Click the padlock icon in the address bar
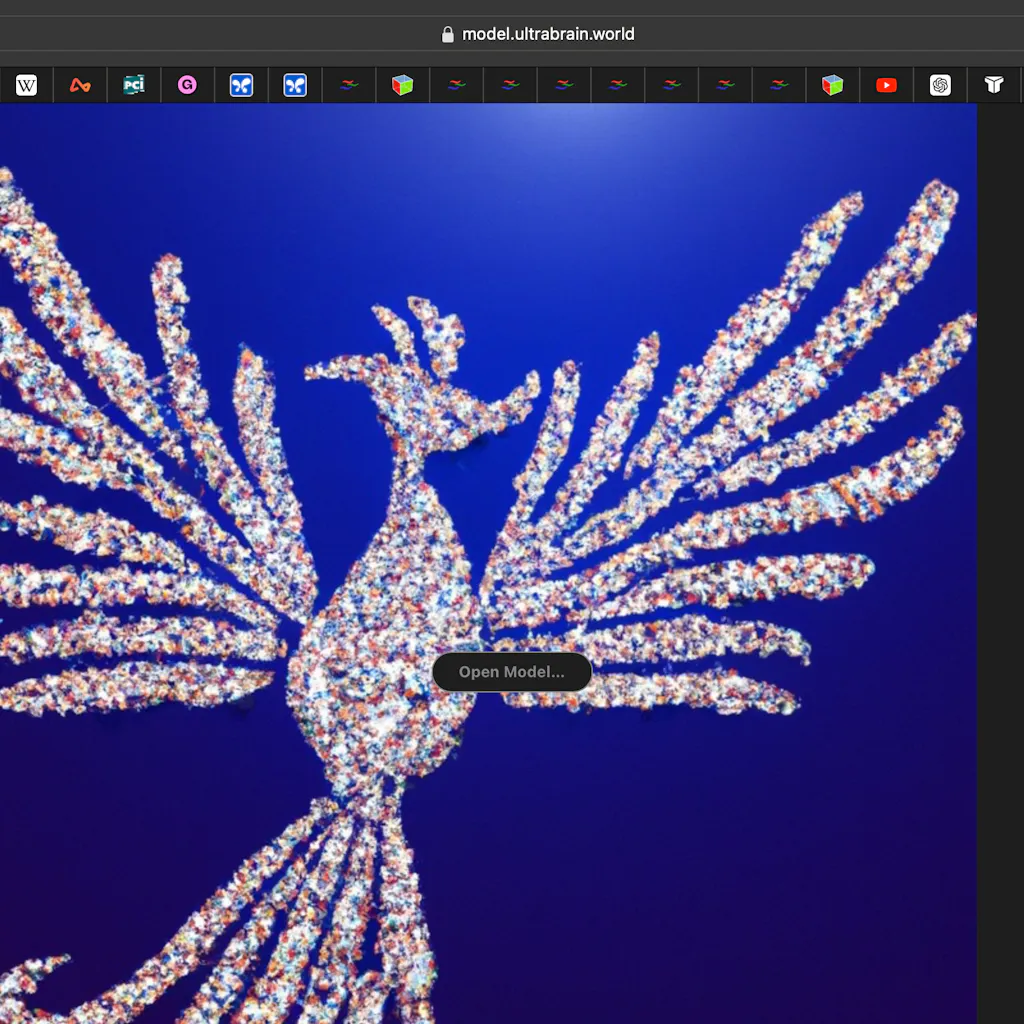Viewport: 1024px width, 1024px height. [x=448, y=33]
